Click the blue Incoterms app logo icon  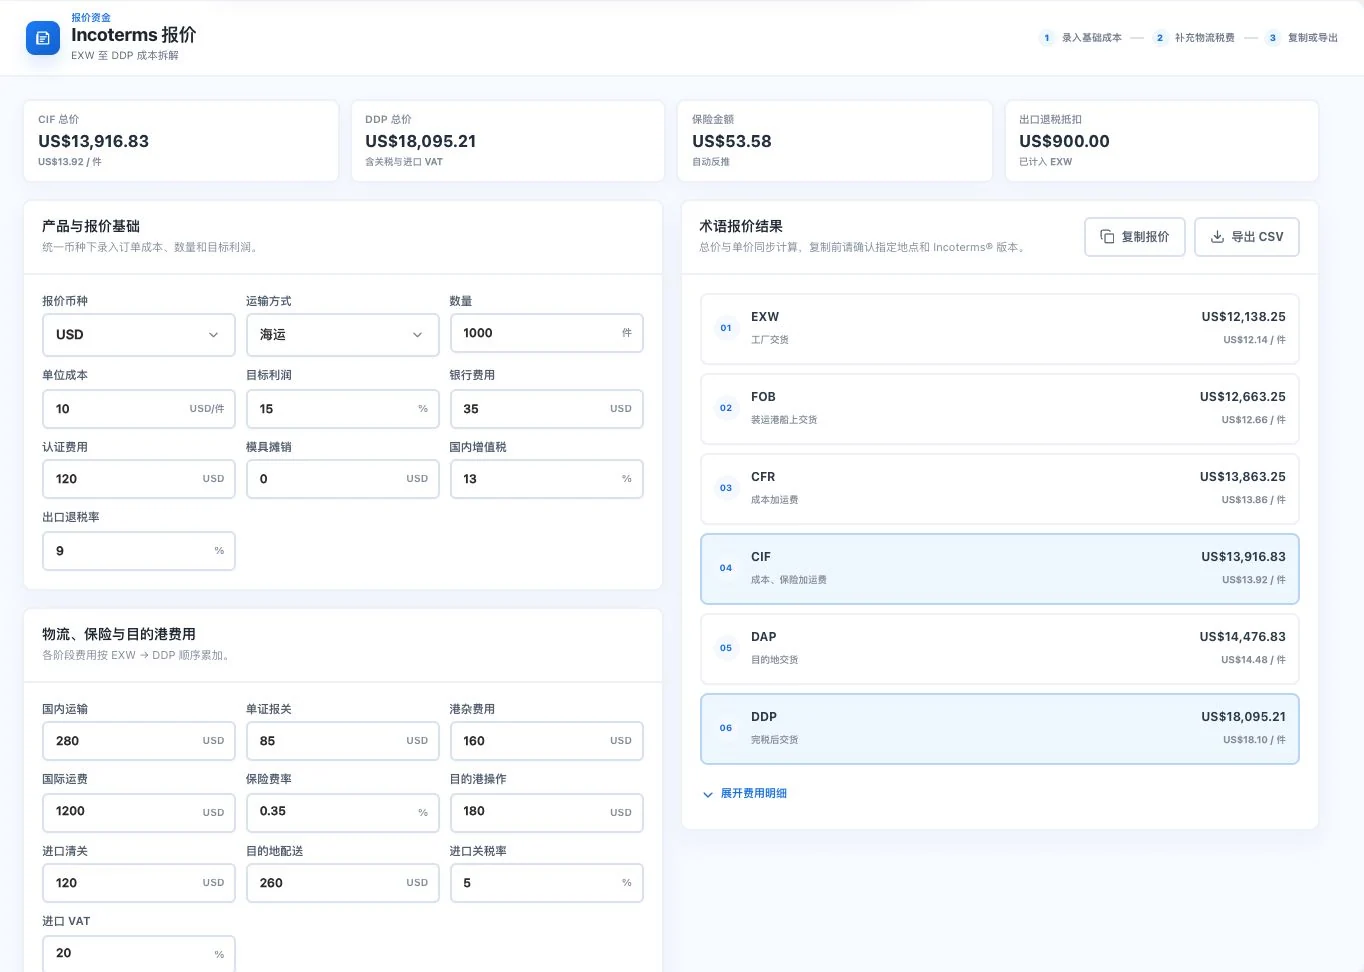42,38
